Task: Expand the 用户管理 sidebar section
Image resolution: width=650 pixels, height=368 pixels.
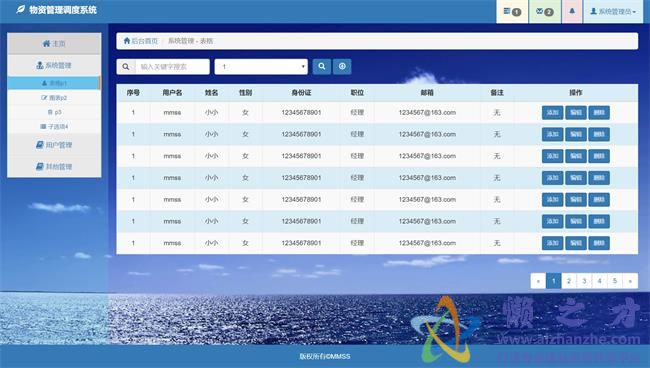Action: (x=54, y=145)
